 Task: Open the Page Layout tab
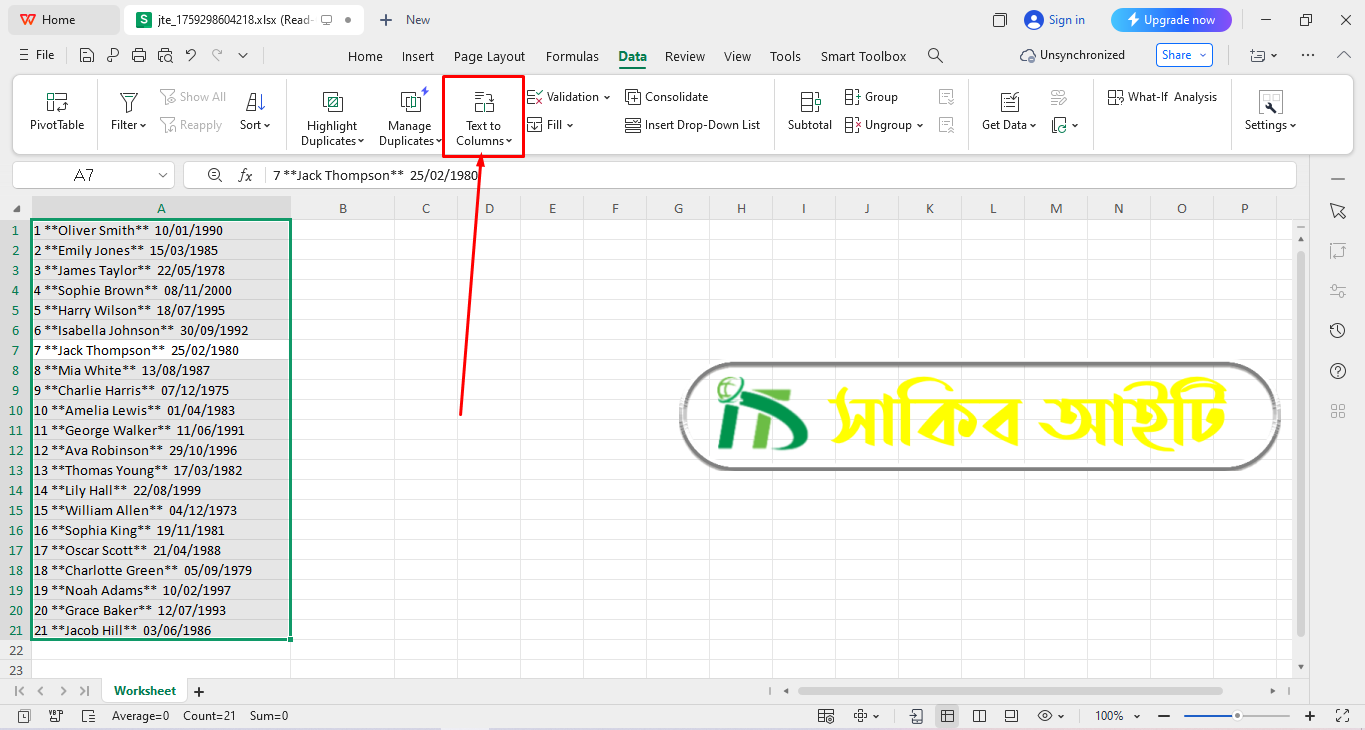489,56
